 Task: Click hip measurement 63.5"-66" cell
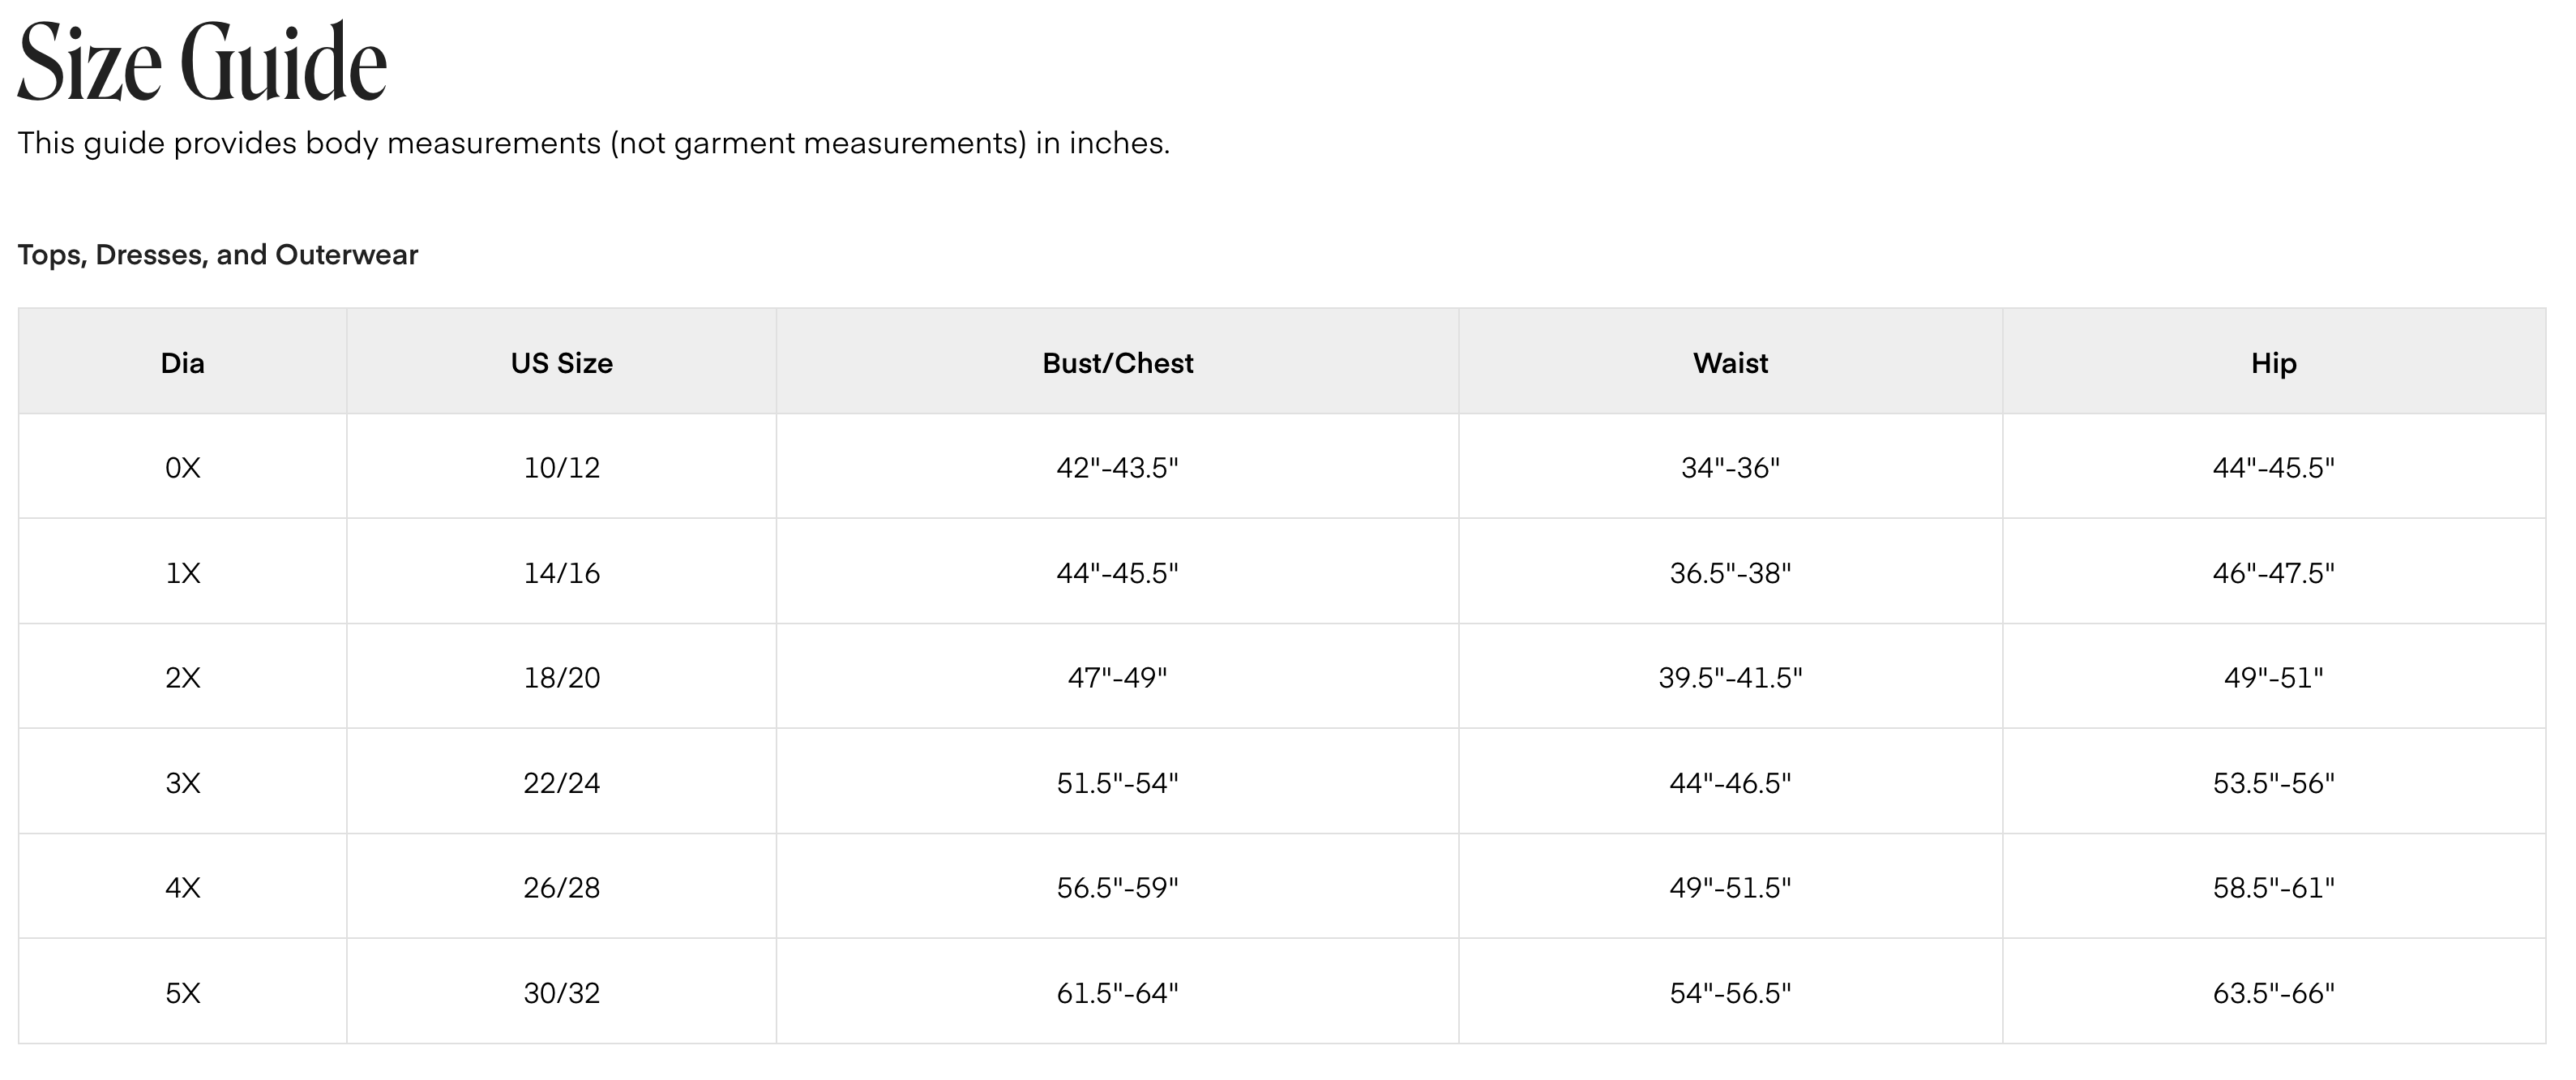(2274, 992)
